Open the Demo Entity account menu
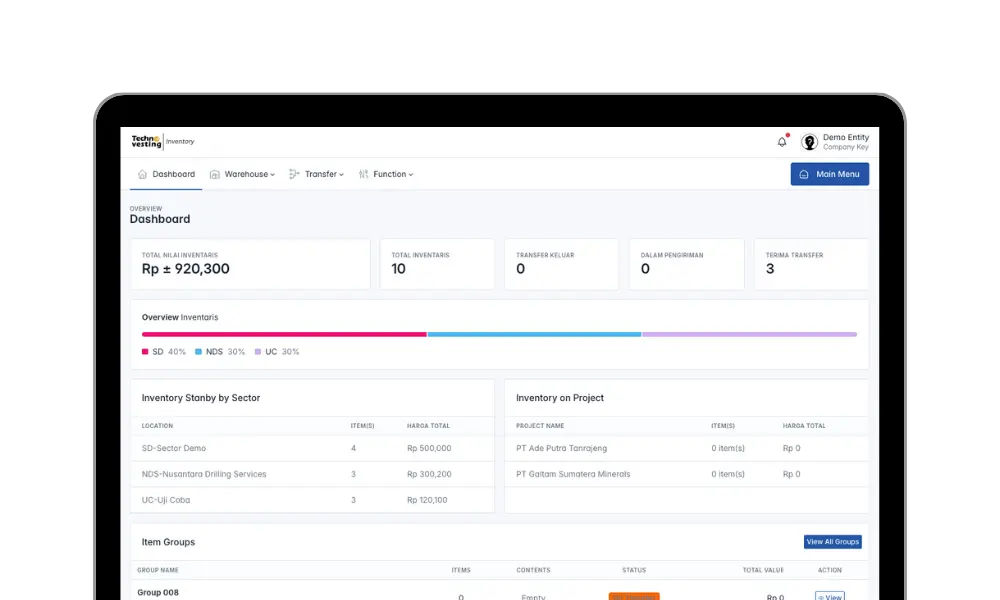Screen dimensions: 1000x600 pyautogui.click(x=845, y=142)
